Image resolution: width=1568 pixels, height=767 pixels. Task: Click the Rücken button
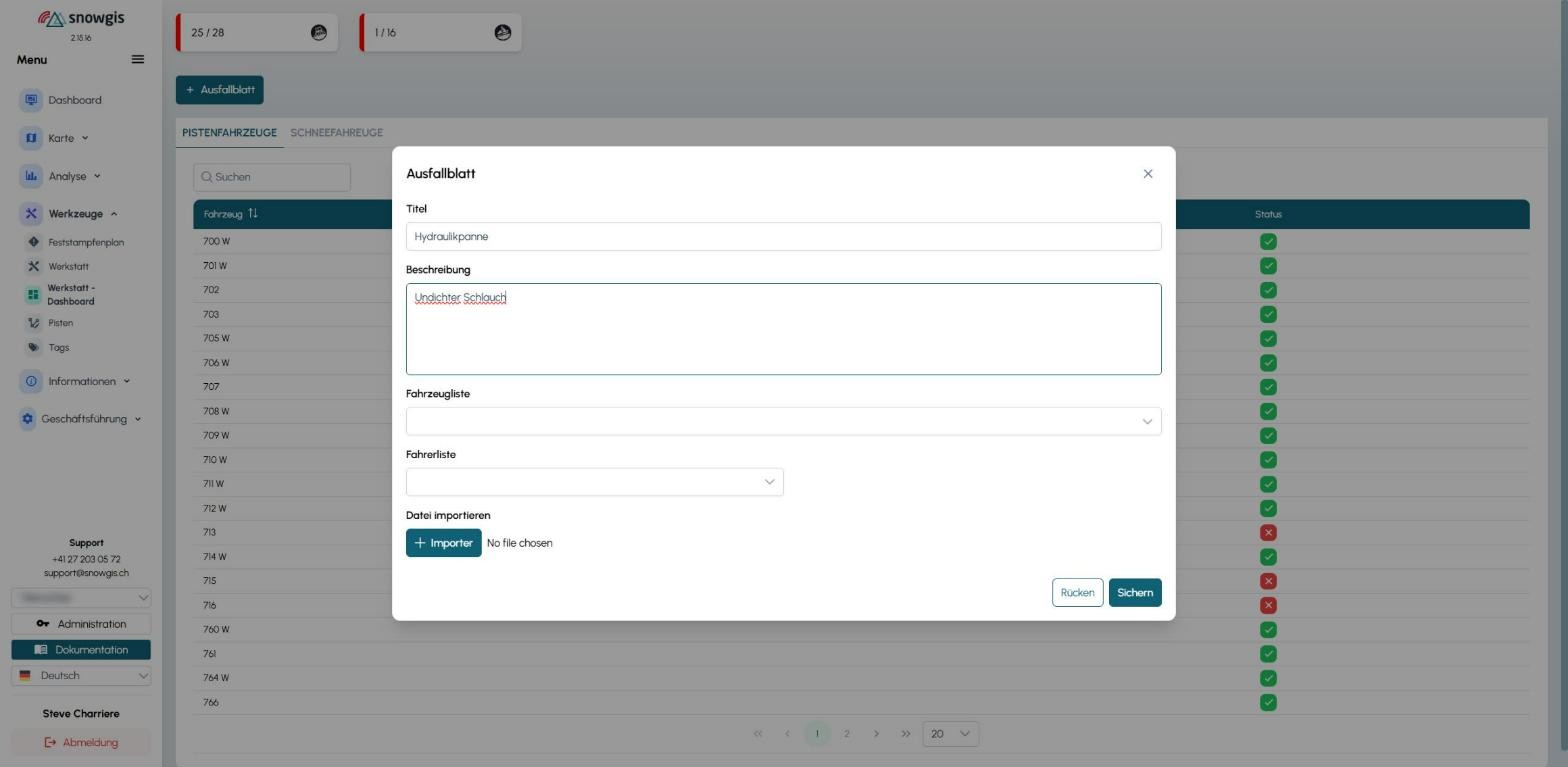[x=1077, y=593]
